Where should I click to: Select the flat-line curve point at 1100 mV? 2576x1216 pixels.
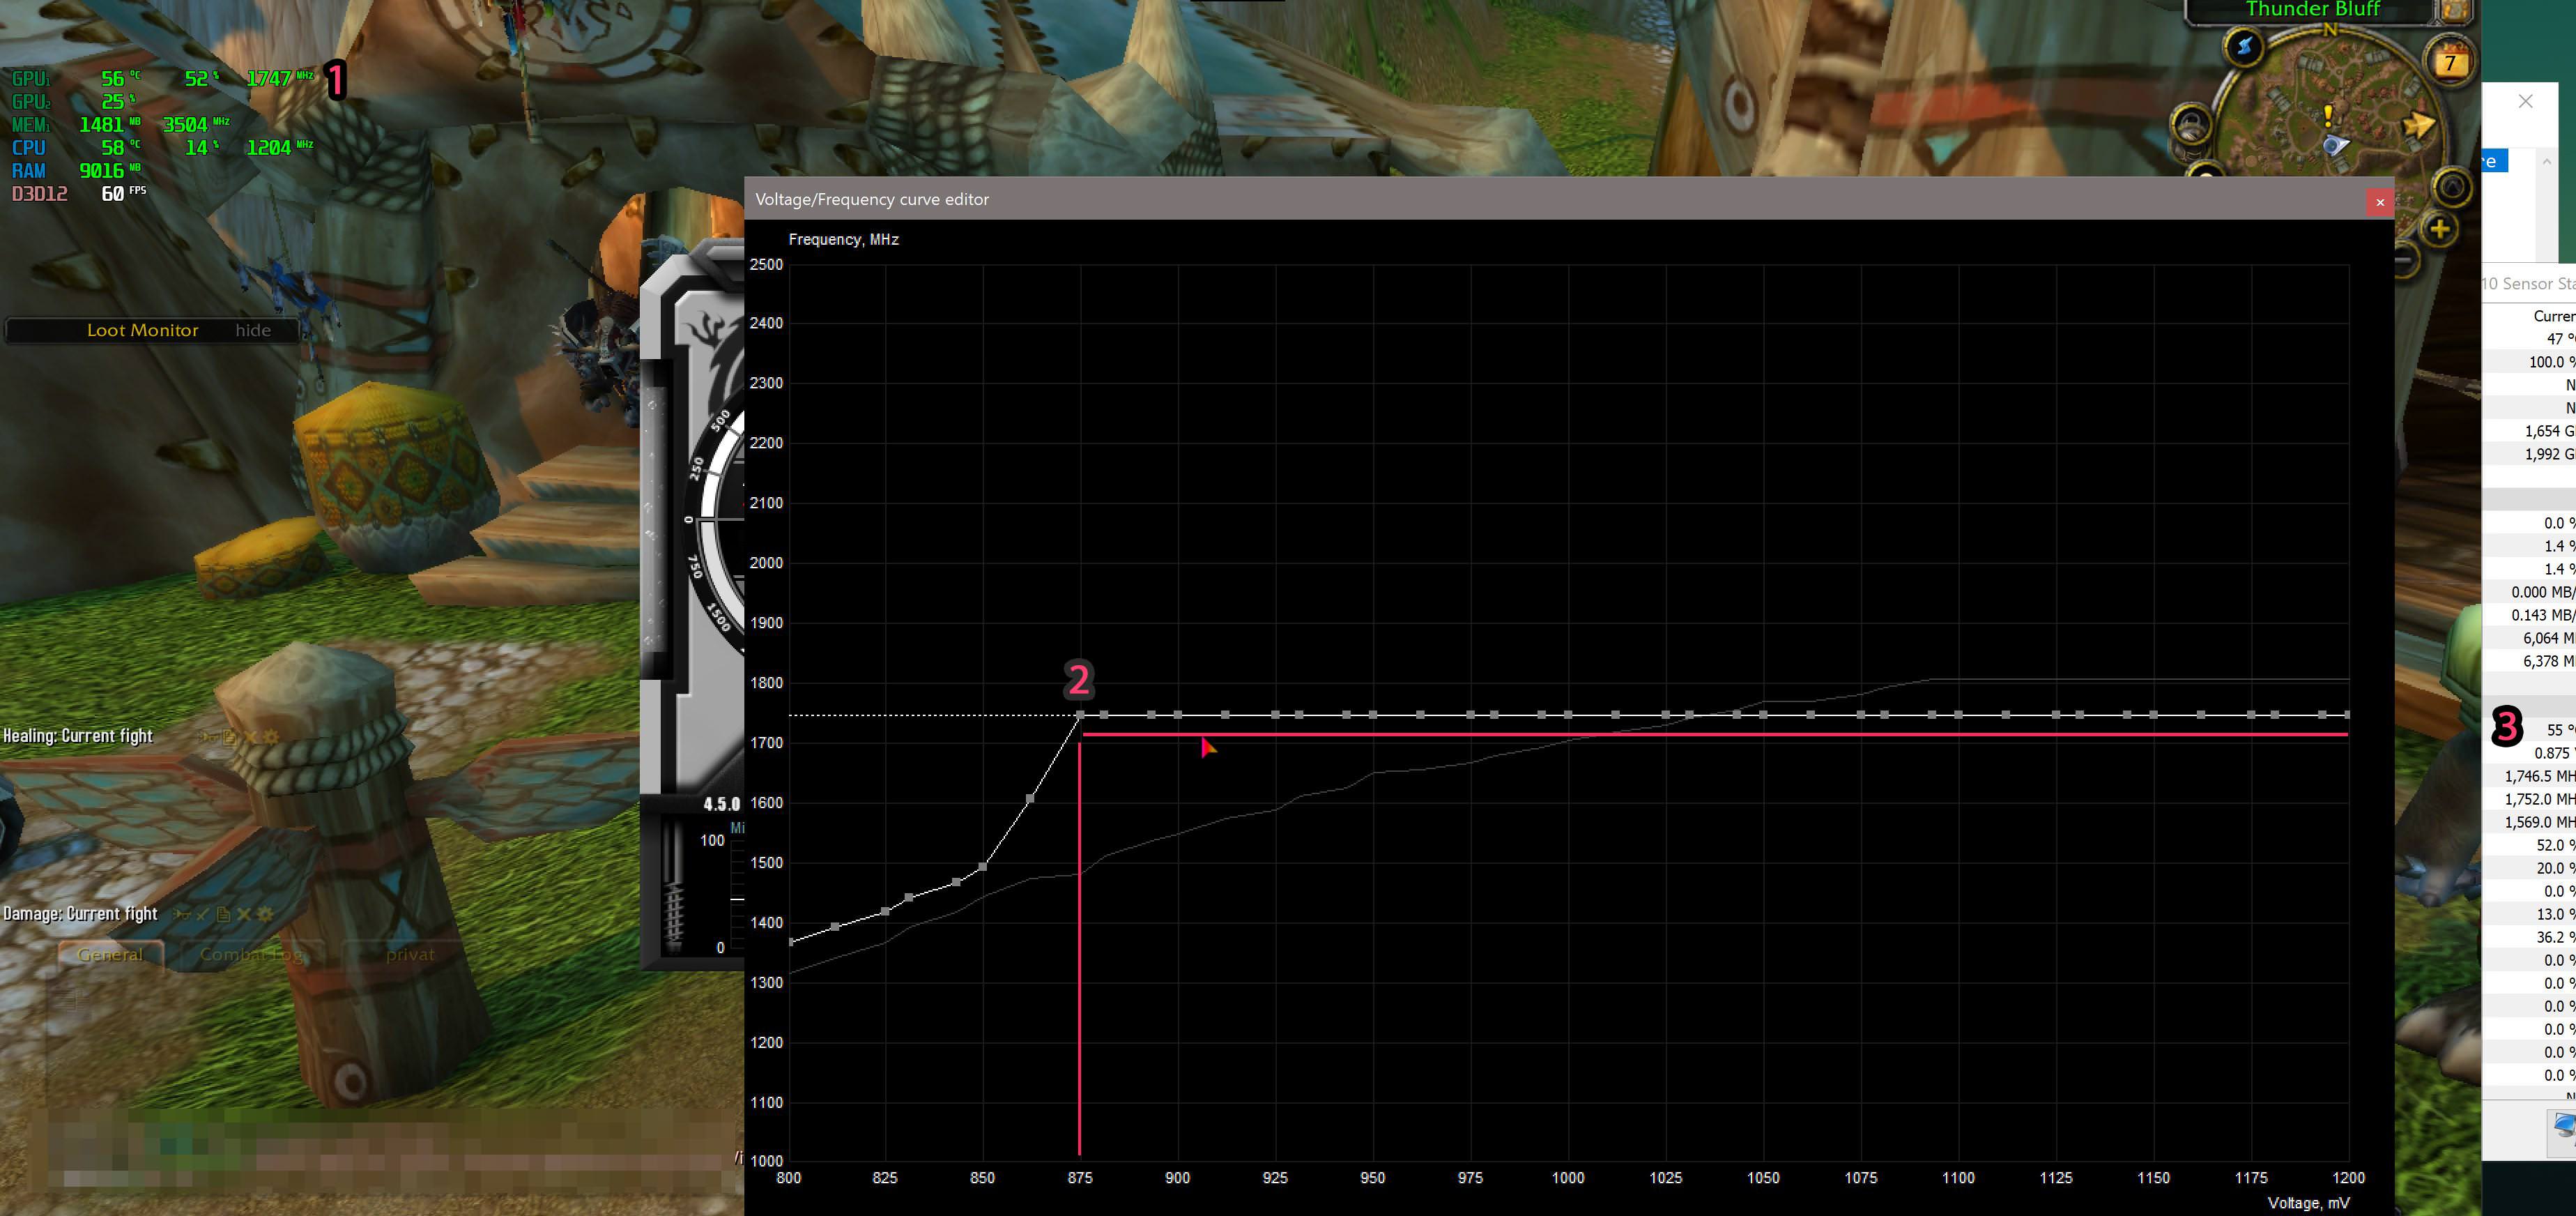(x=1958, y=715)
